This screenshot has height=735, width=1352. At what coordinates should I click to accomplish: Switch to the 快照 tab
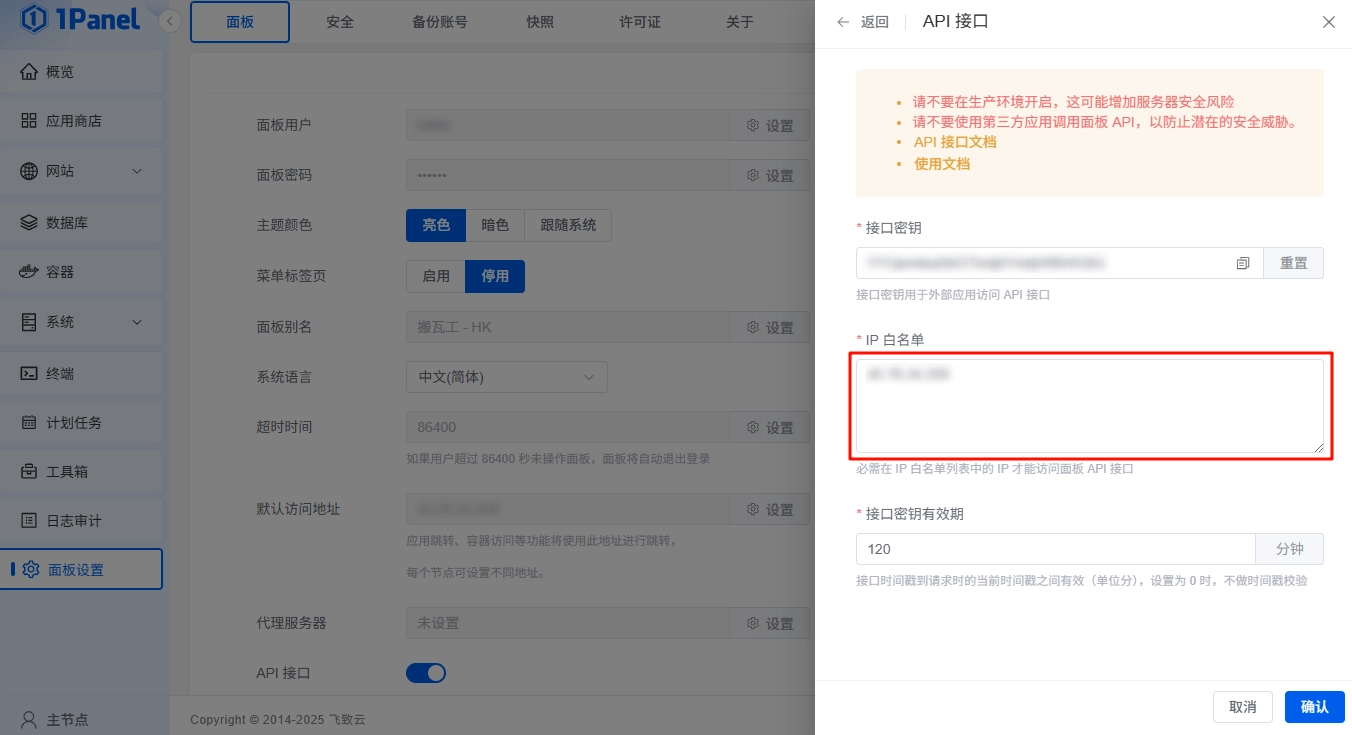tap(539, 21)
